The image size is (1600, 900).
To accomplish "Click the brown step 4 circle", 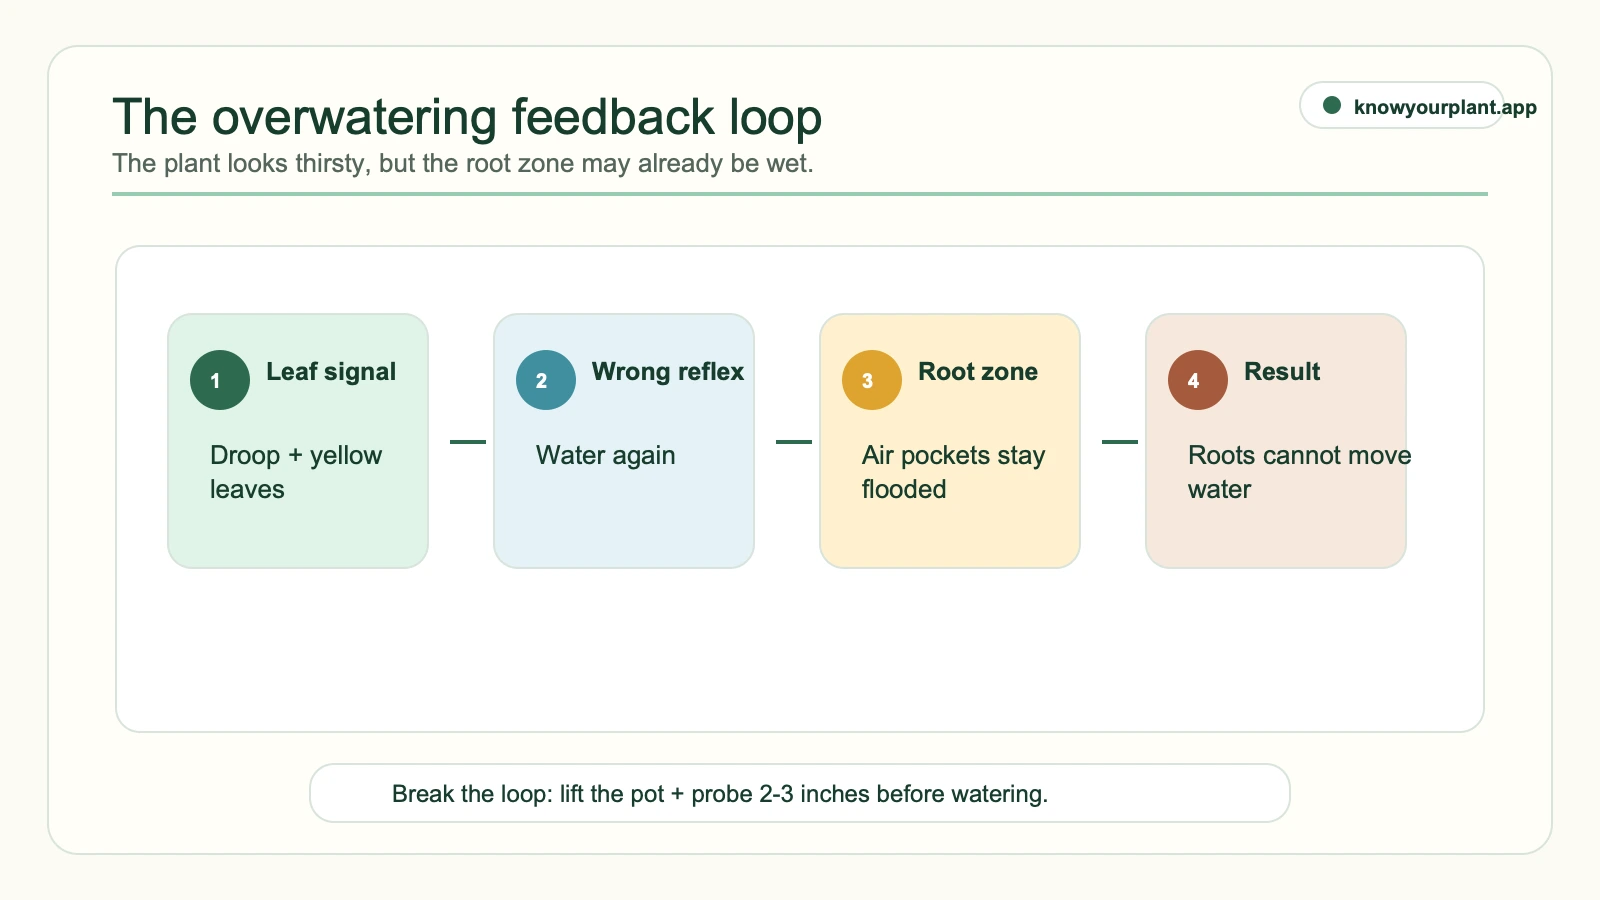I will click(x=1198, y=380).
